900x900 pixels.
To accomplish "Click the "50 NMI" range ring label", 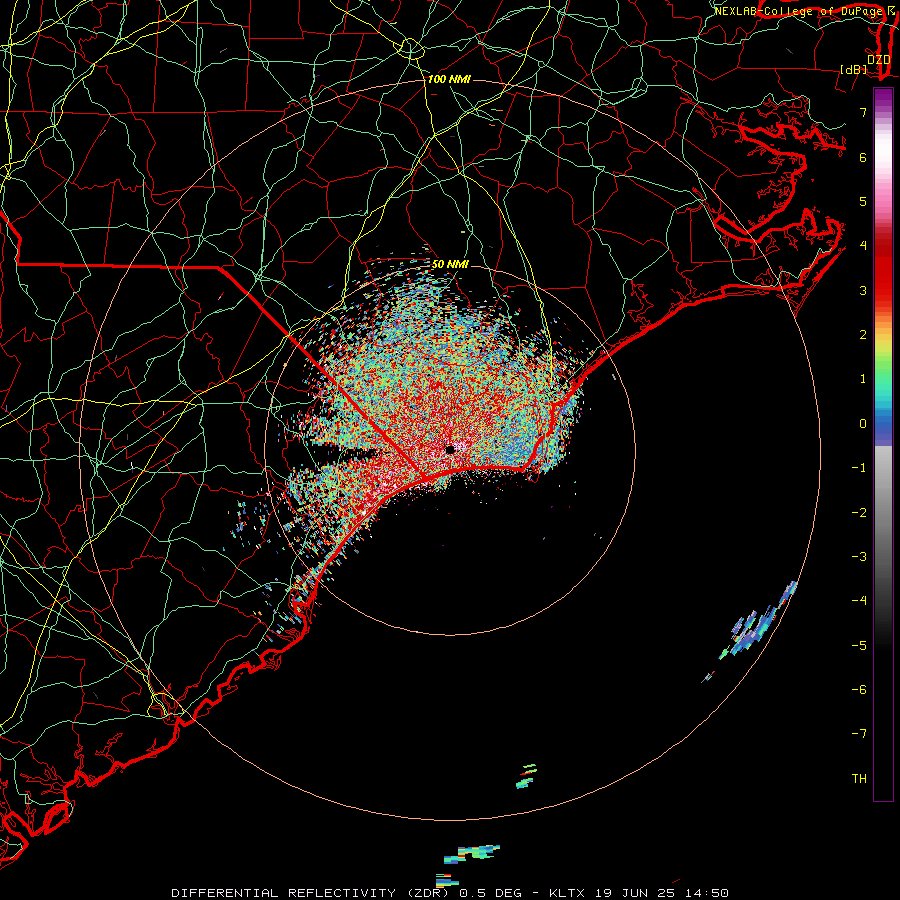I will (x=450, y=265).
